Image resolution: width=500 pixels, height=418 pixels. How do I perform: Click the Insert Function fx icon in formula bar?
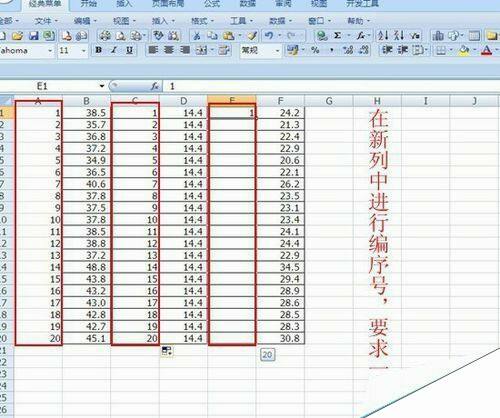point(154,86)
